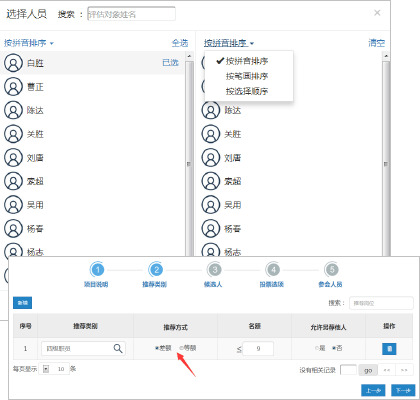Collapse right panel 按拼音排序 dropdown
This screenshot has height=400, width=420.
click(x=229, y=43)
